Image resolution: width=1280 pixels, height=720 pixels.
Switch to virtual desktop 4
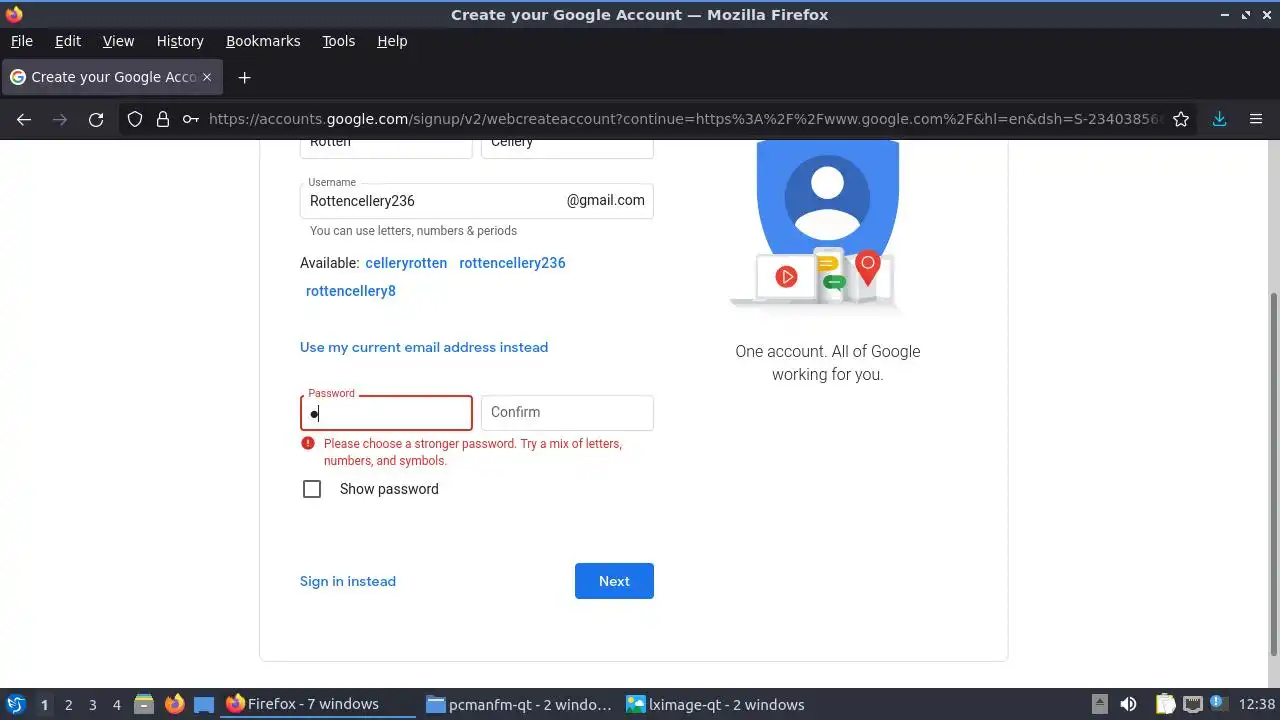116,705
